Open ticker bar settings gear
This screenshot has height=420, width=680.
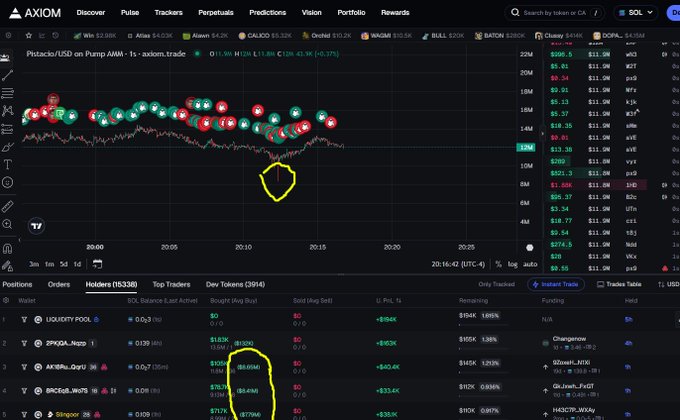pos(8,36)
